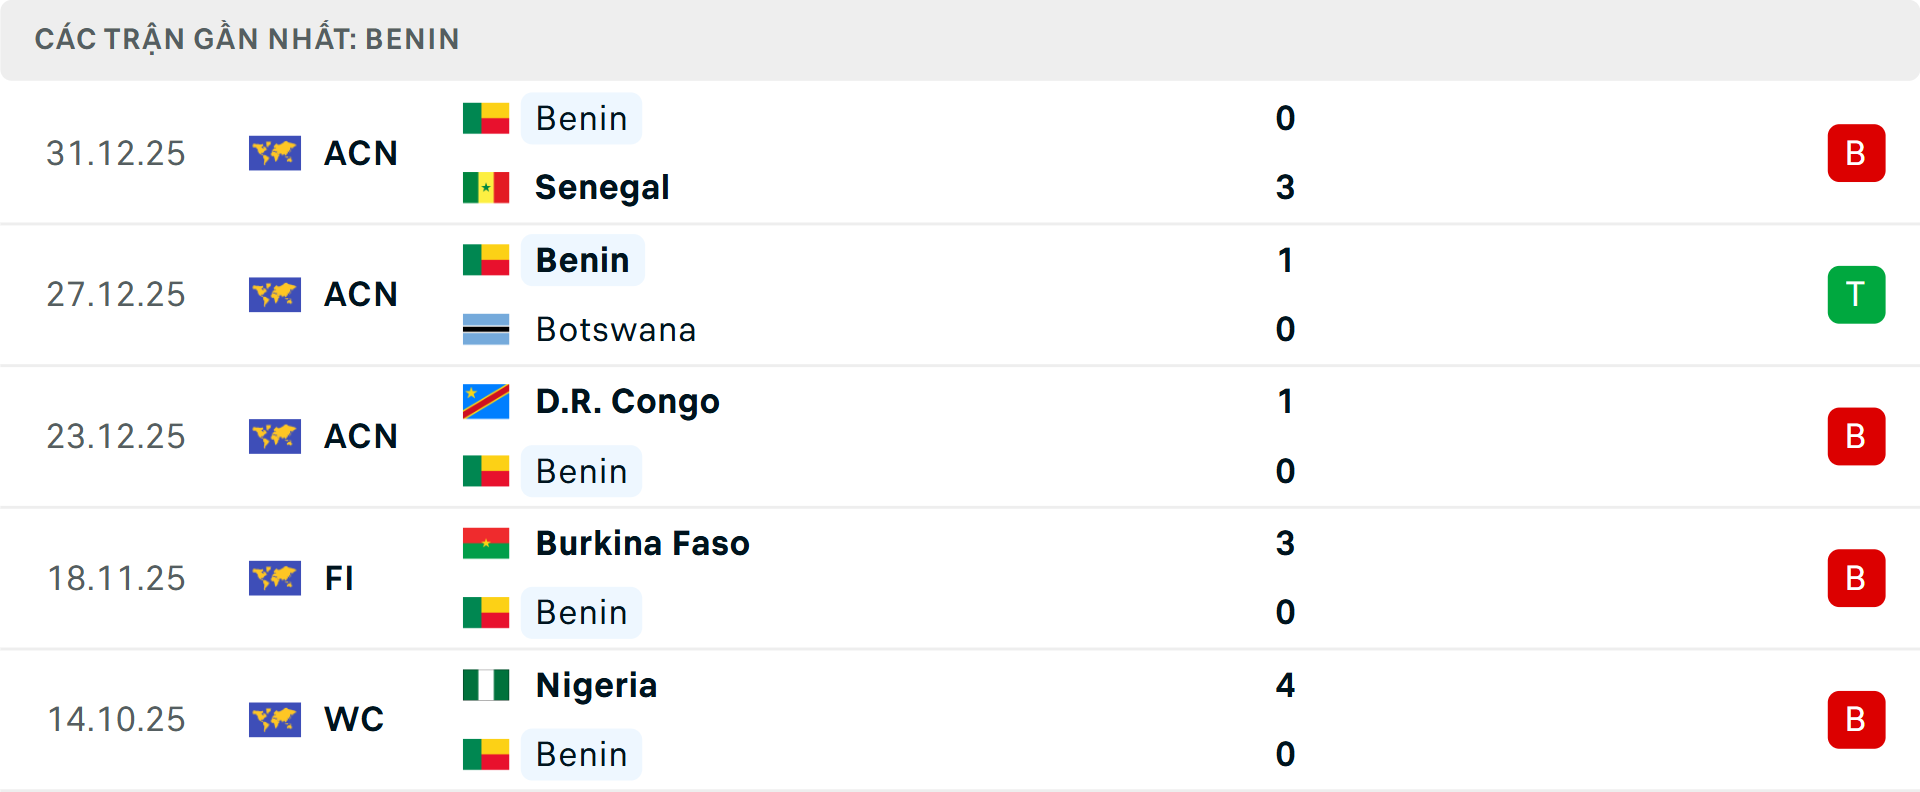Toggle the red B badge of the Nigeria match
The height and width of the screenshot is (792, 1920).
pyautogui.click(x=1857, y=719)
